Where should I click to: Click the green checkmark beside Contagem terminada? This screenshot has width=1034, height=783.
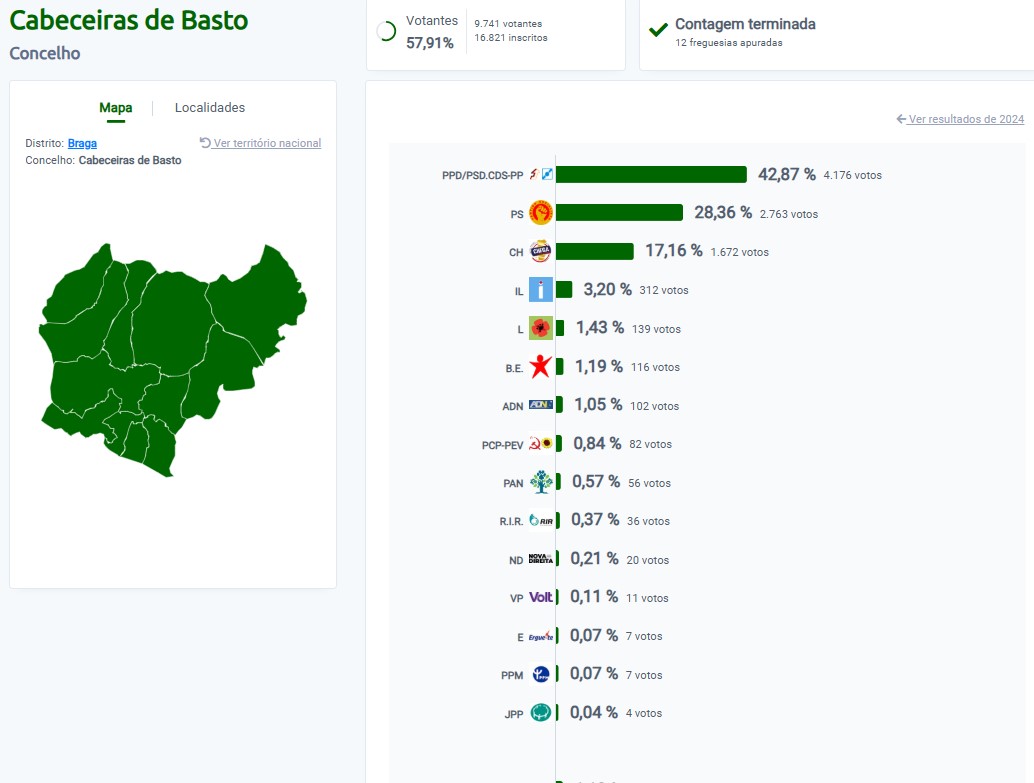click(x=658, y=30)
